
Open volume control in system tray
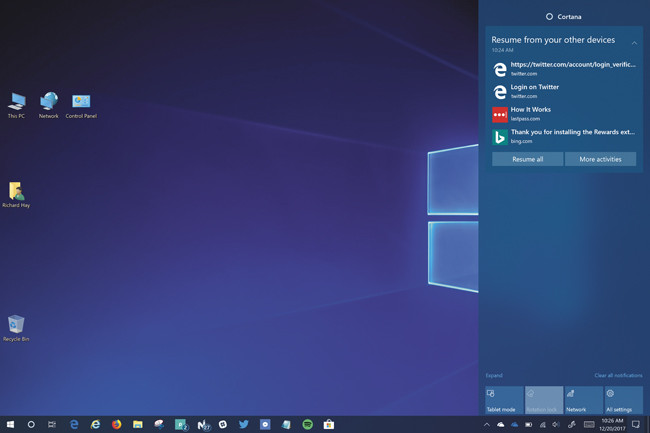coord(556,424)
